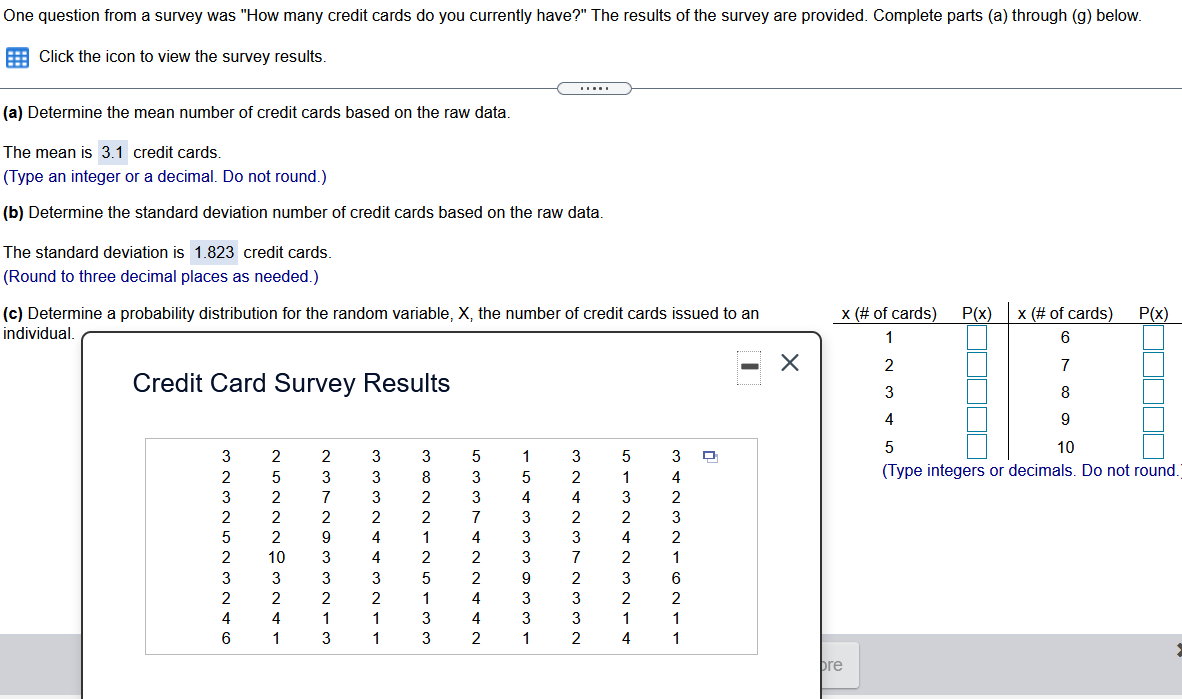Select the P(x) entry box for x equals 10
Image resolution: width=1182 pixels, height=699 pixels.
coord(1153,446)
